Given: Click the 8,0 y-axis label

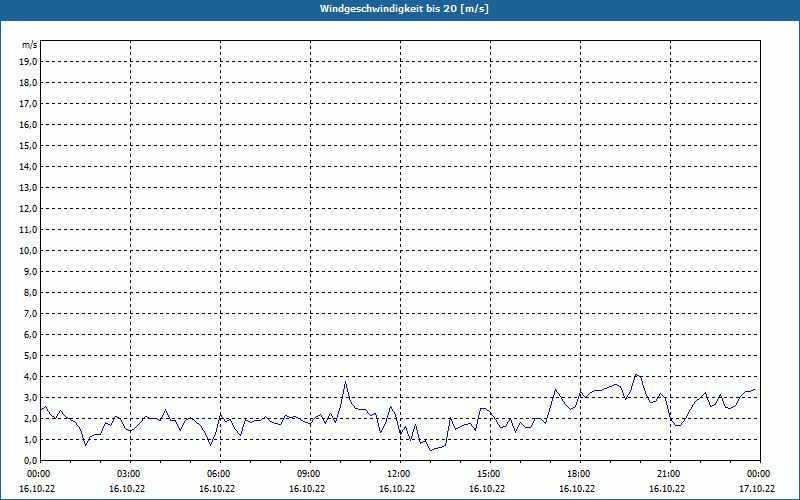Looking at the screenshot, I should [31, 293].
